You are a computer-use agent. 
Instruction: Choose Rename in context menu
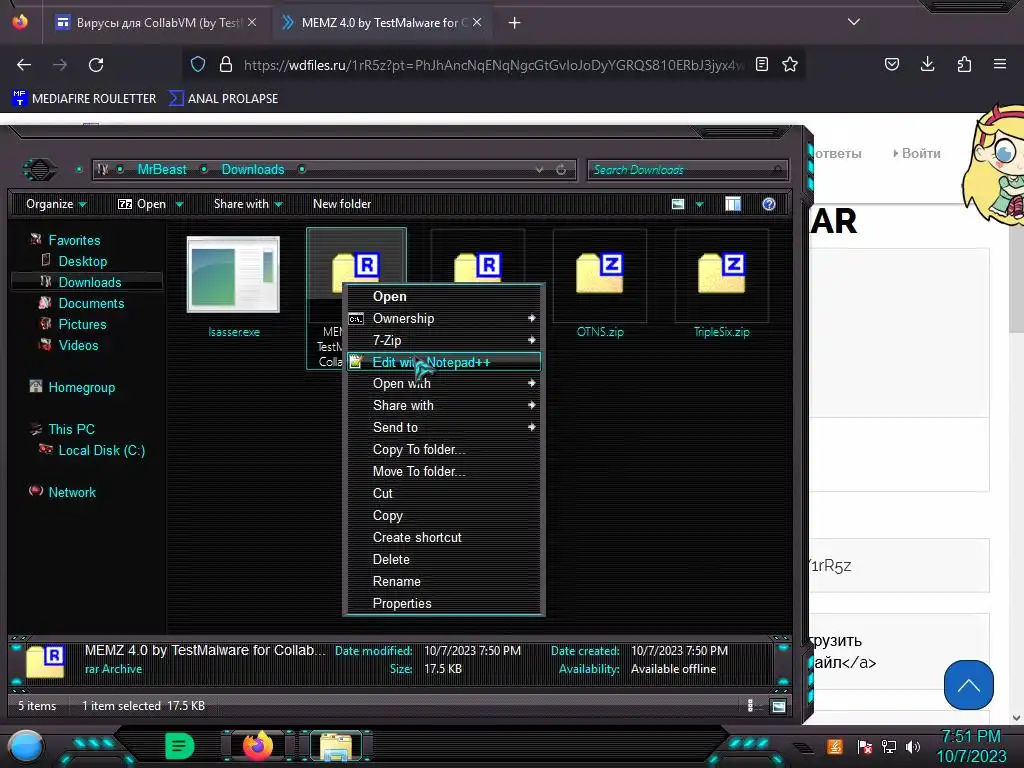coord(444,581)
